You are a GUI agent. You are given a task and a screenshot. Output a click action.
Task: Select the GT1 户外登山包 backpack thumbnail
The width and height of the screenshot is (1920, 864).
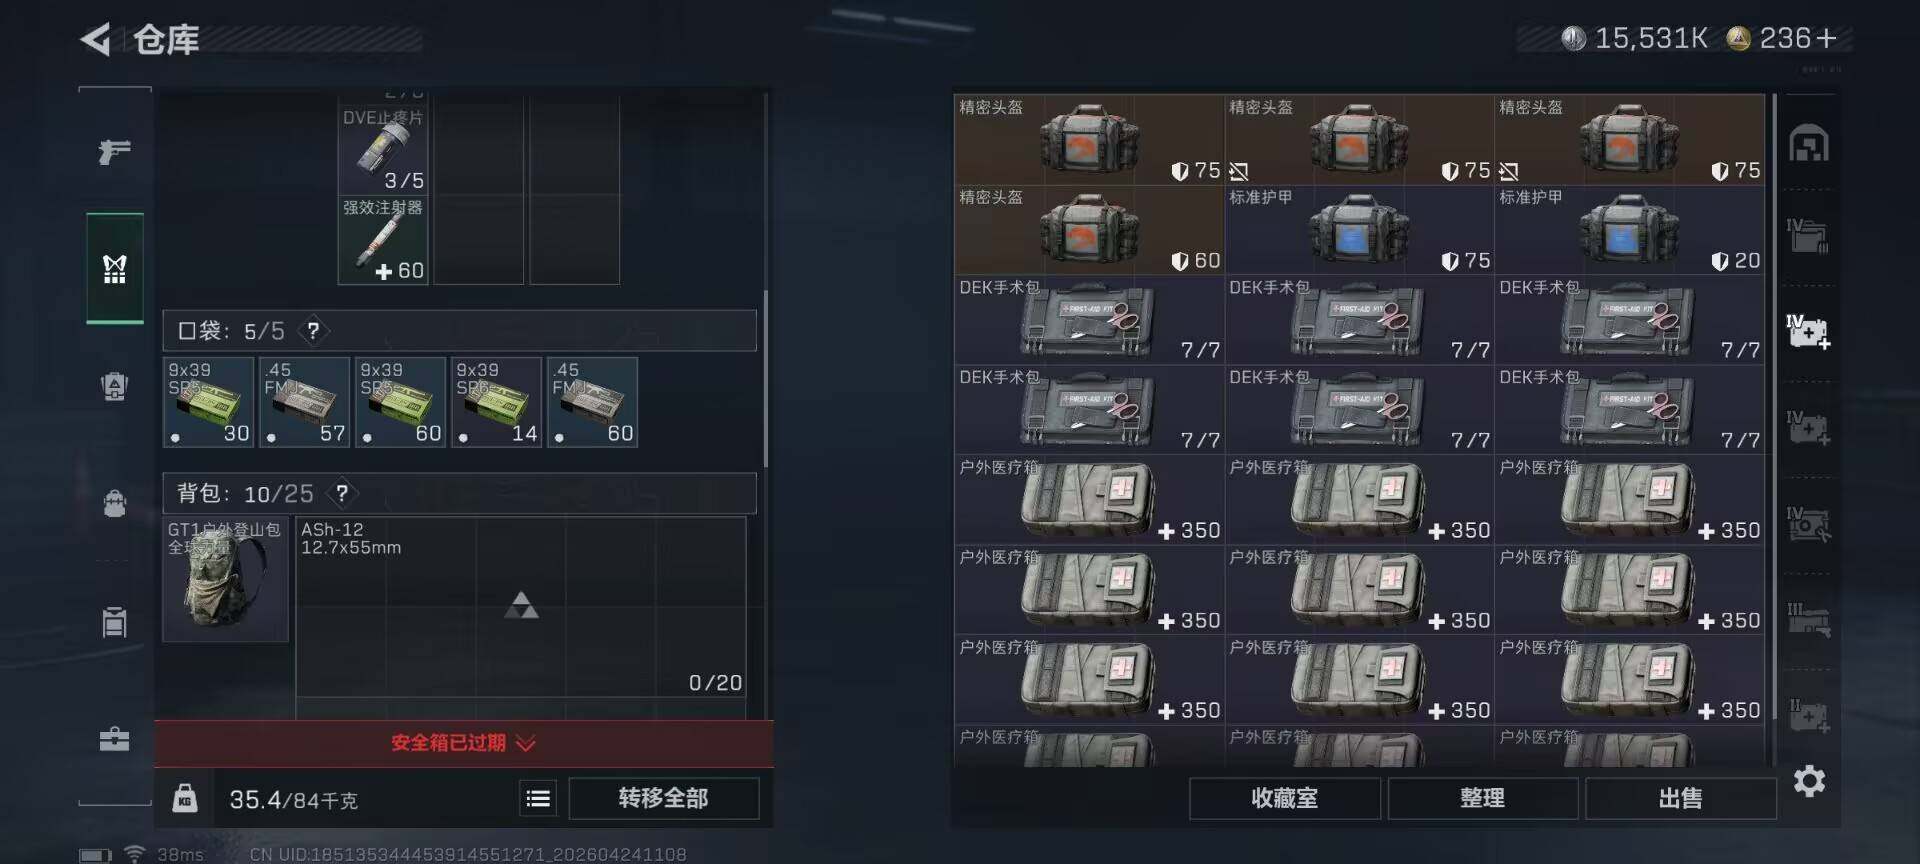(226, 579)
